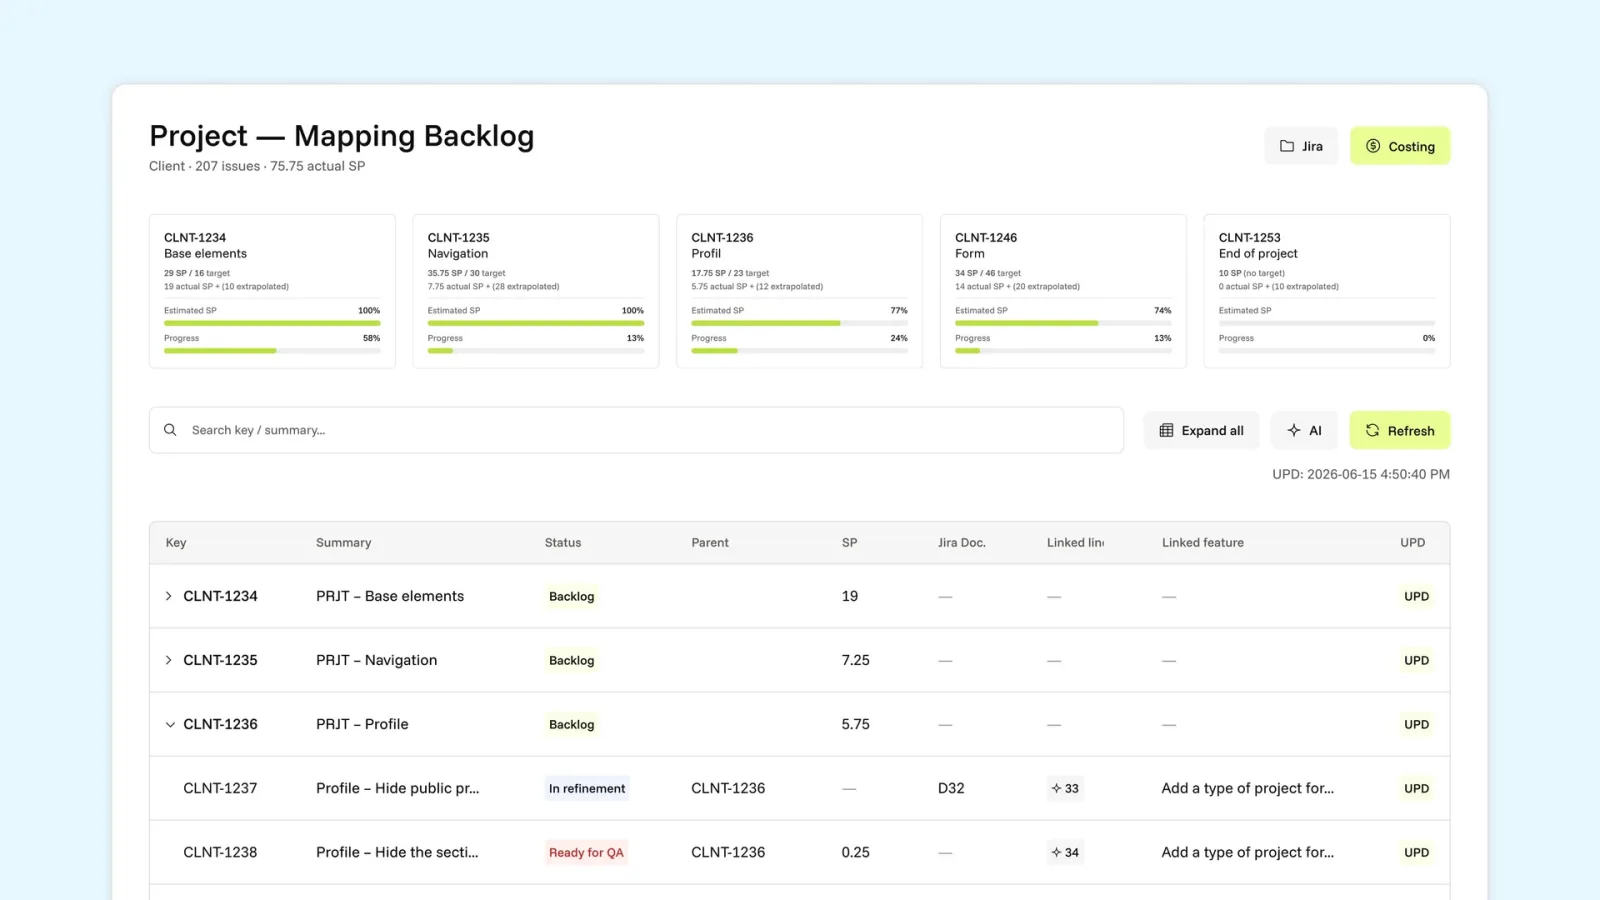Click the circular arrows Refresh icon
The width and height of the screenshot is (1600, 900).
click(x=1373, y=431)
